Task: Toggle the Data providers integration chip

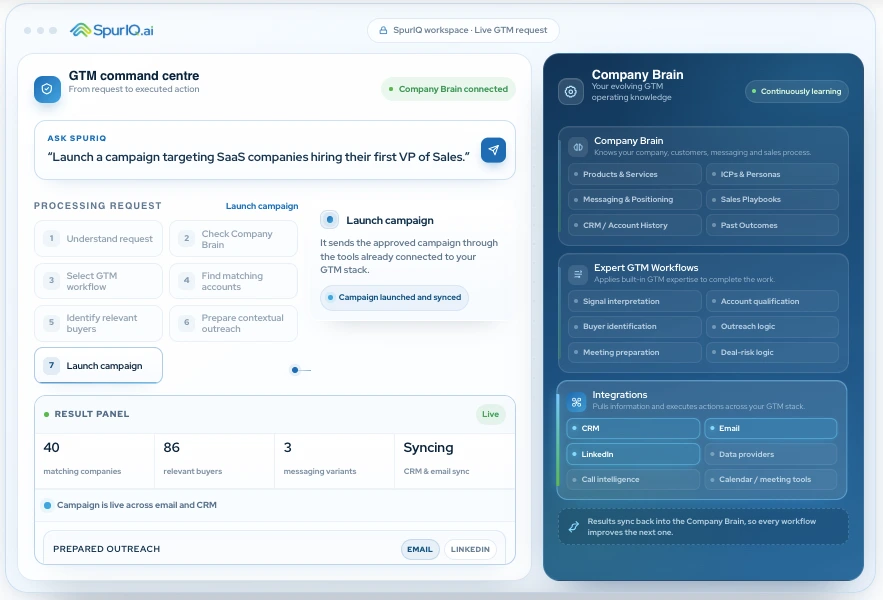Action: coord(770,454)
